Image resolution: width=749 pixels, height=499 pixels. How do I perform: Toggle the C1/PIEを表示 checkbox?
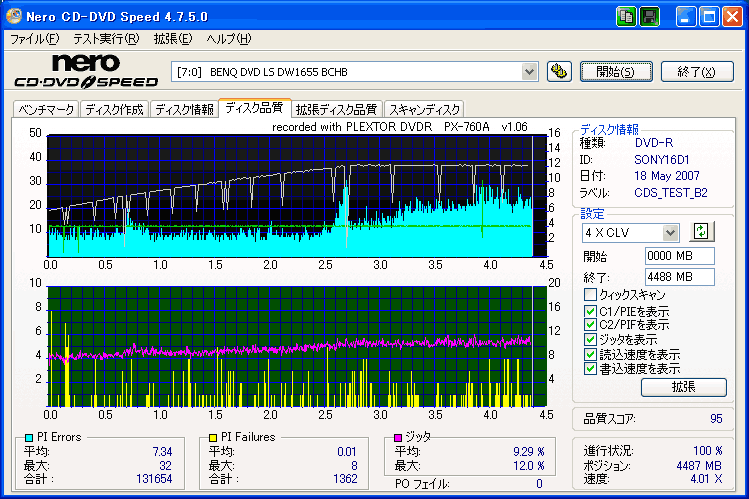[x=591, y=310]
